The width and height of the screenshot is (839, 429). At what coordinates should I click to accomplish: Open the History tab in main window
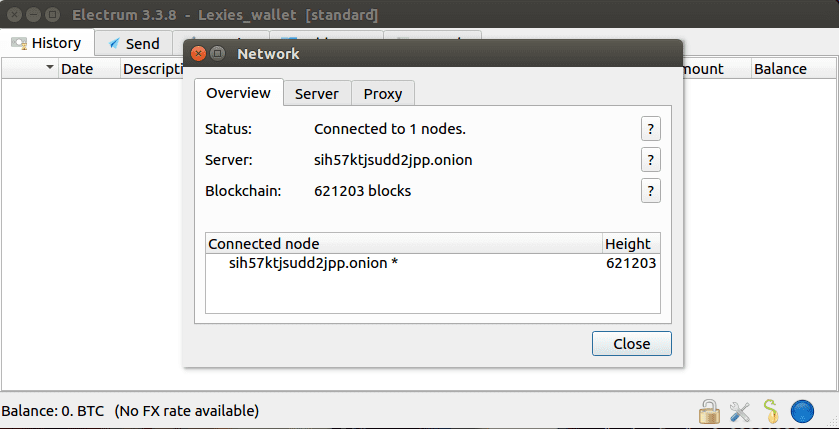click(48, 43)
